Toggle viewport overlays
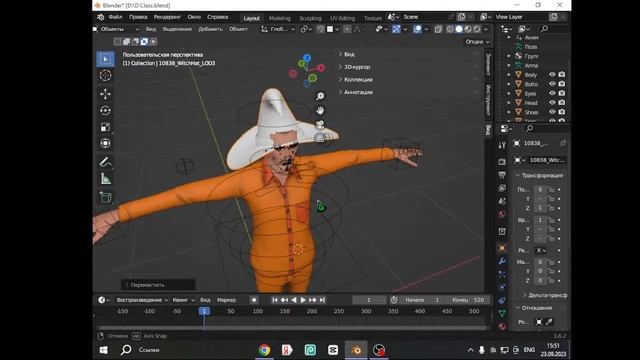Viewport: 640px width, 360px height. click(417, 29)
